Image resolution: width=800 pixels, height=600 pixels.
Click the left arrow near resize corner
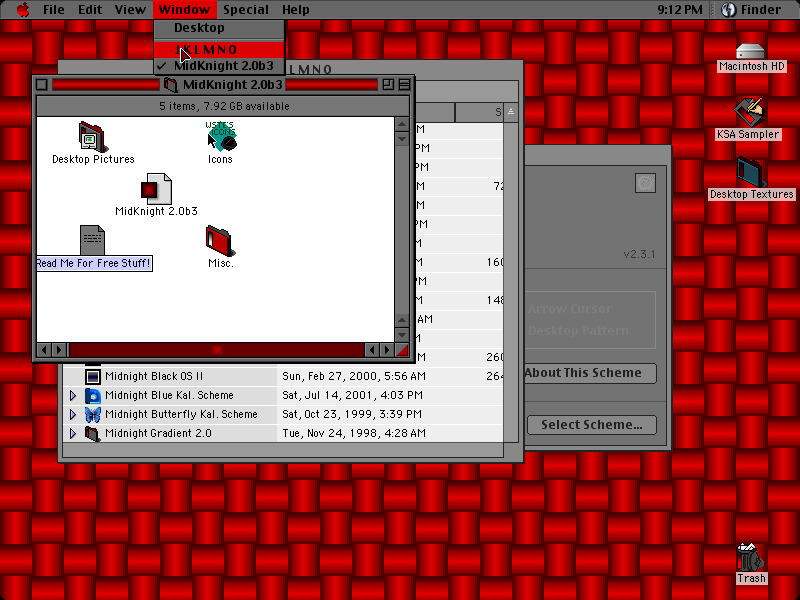tap(372, 350)
